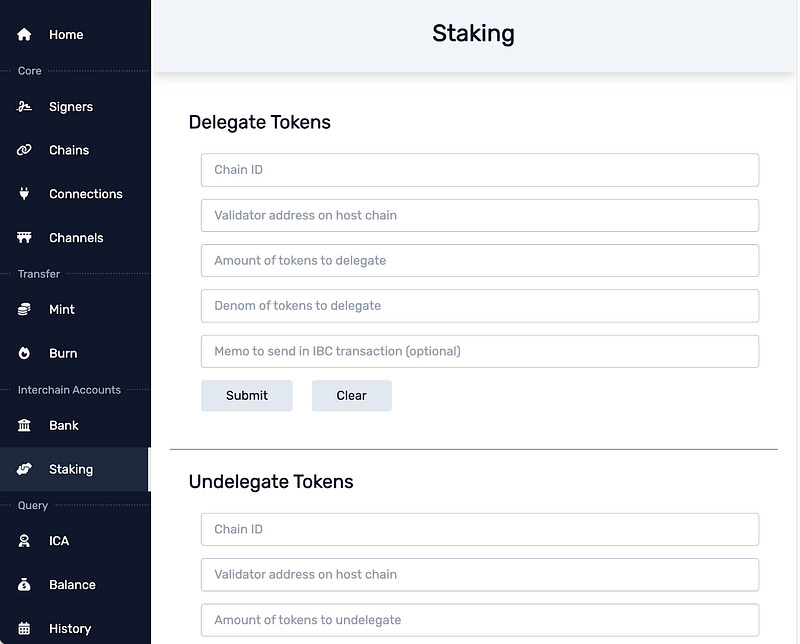Viewport: 800px width, 644px height.
Task: Clear the Delegate Tokens form
Action: coord(352,395)
